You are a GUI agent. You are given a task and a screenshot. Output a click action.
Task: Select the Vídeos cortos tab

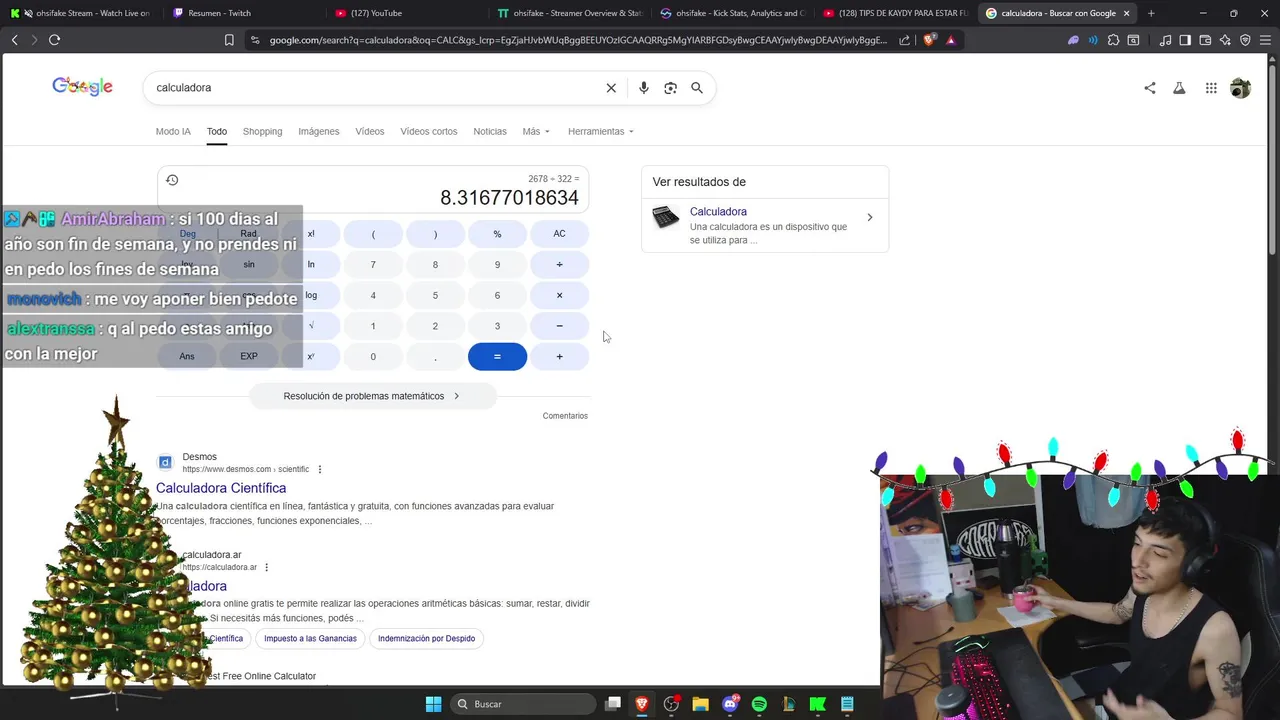[x=428, y=131]
